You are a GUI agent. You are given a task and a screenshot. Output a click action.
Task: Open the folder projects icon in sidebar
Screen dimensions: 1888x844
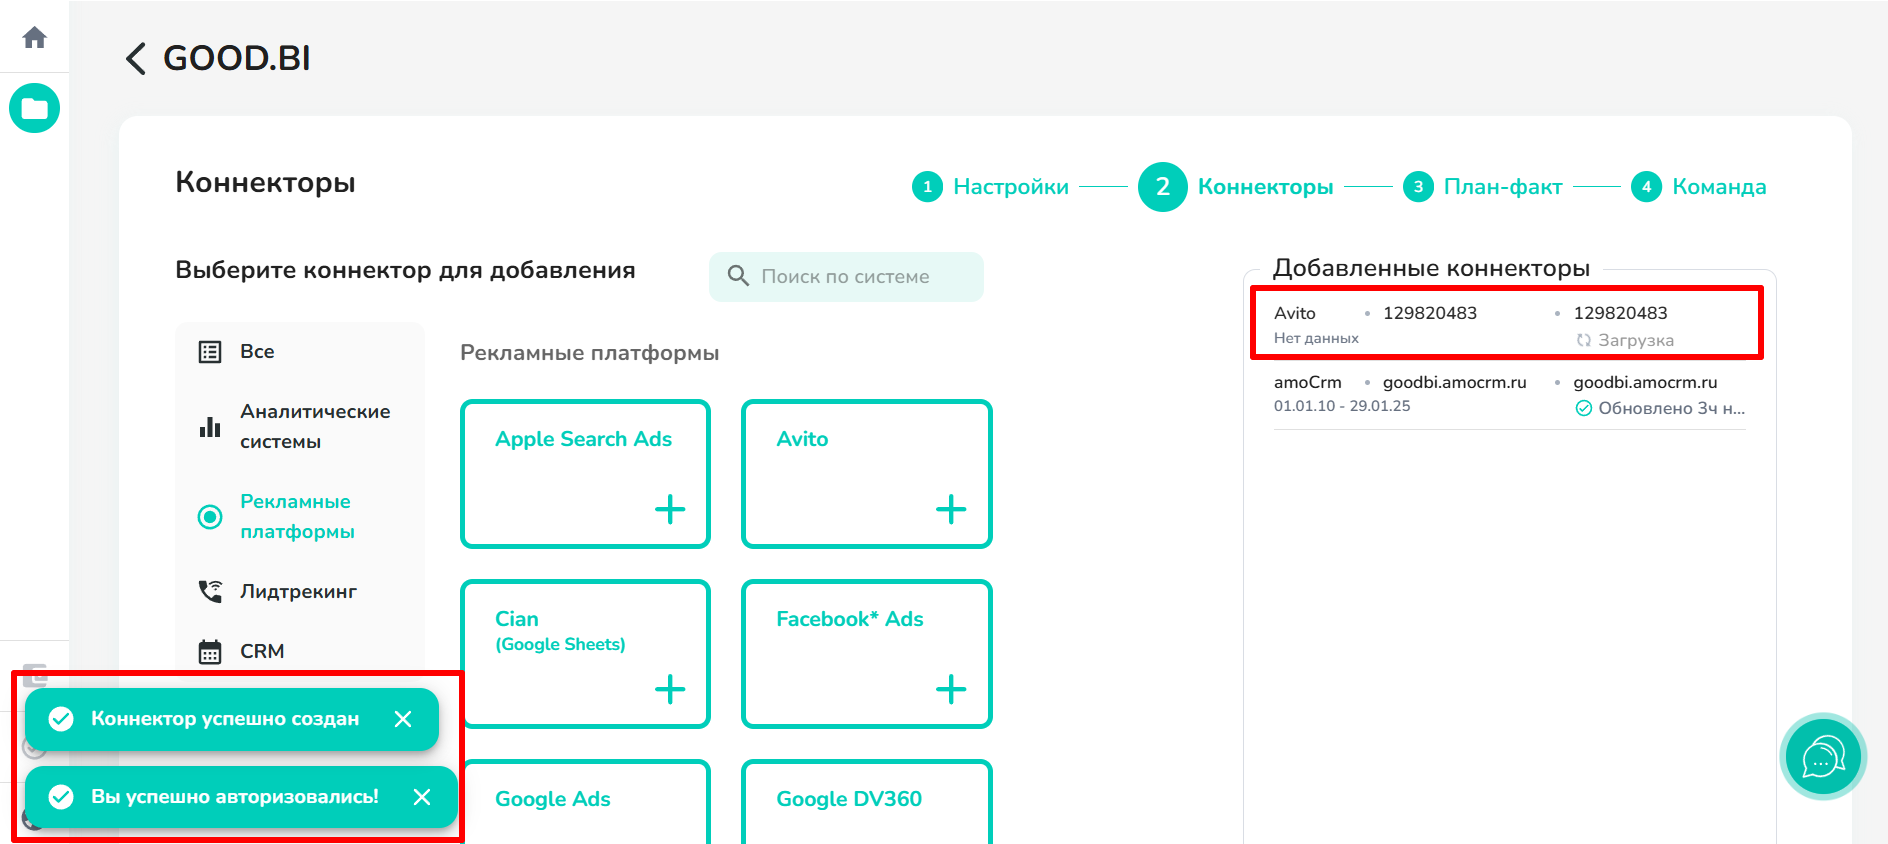pos(35,108)
